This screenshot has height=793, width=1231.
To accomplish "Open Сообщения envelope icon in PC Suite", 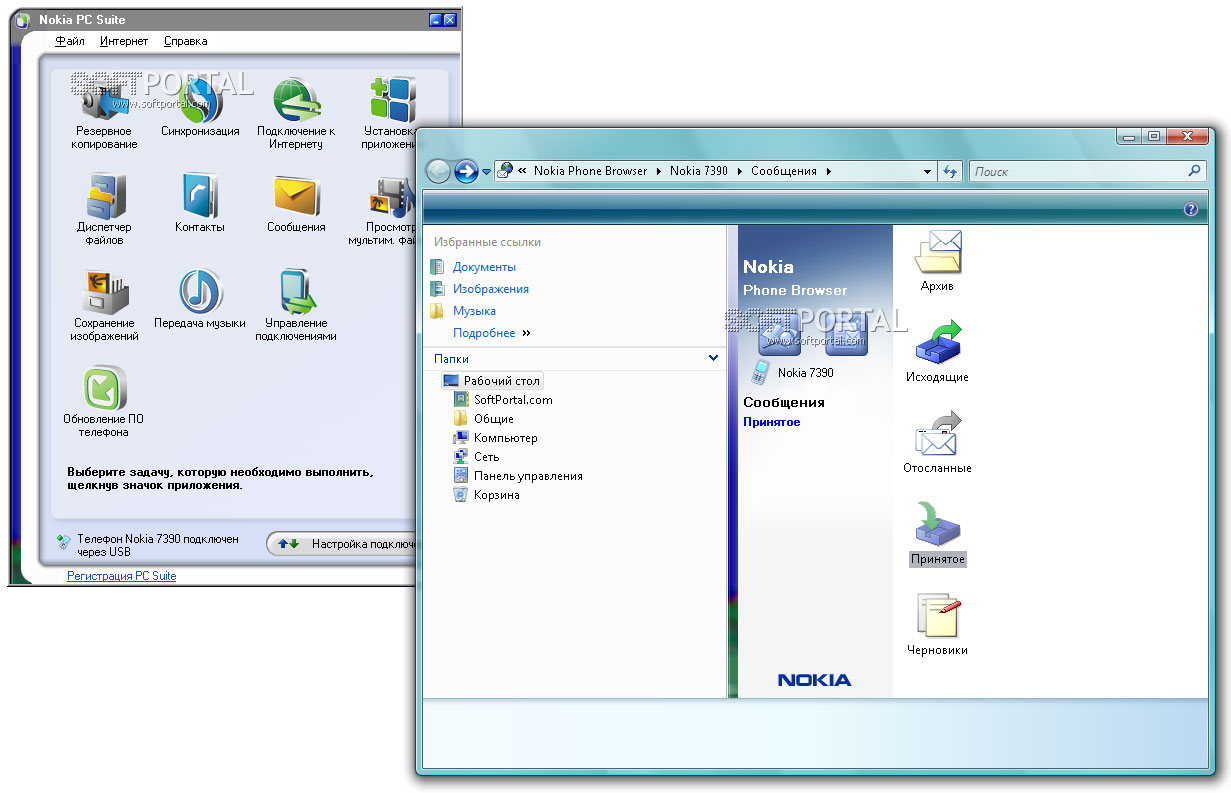I will (296, 196).
